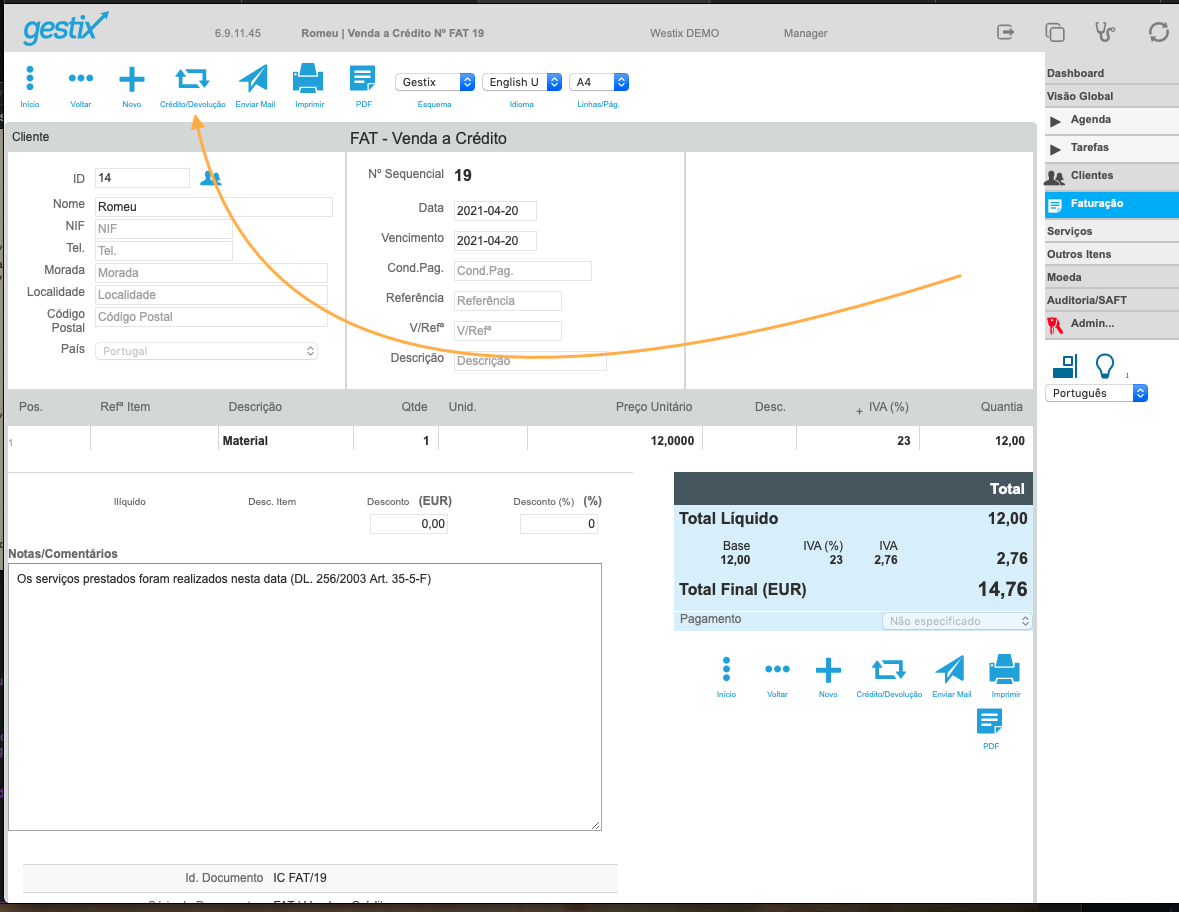The image size is (1179, 912).
Task: Click the lightbulb tips icon in sidebar
Action: click(x=1105, y=366)
